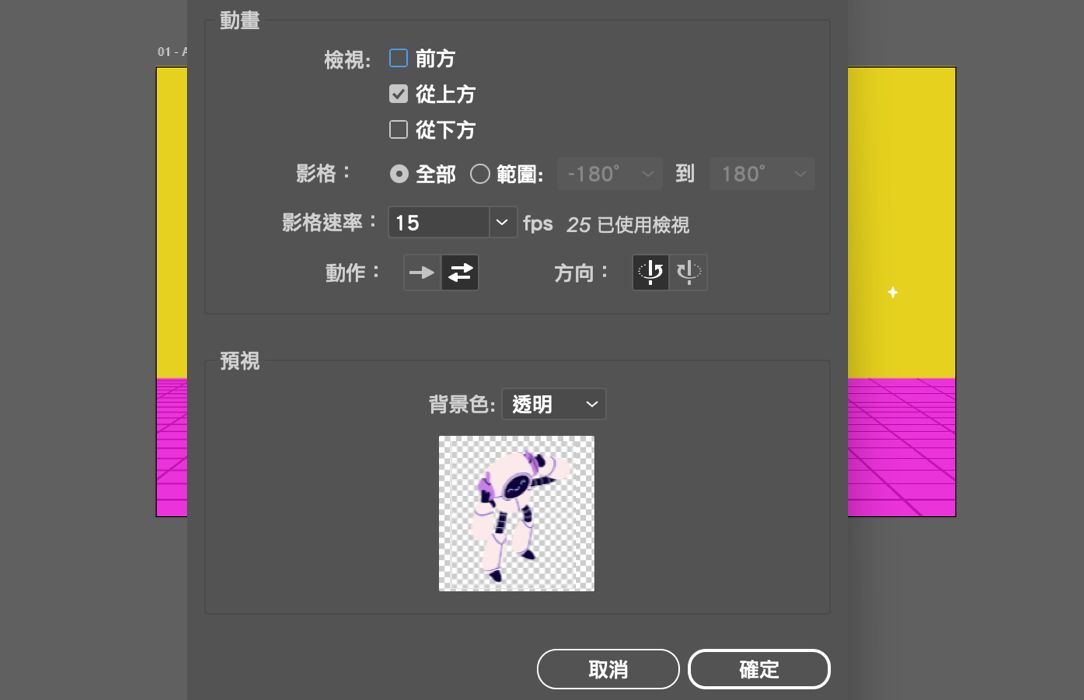The image size is (1084, 700).
Task: Open the frame rate fps dropdown
Action: click(x=501, y=222)
